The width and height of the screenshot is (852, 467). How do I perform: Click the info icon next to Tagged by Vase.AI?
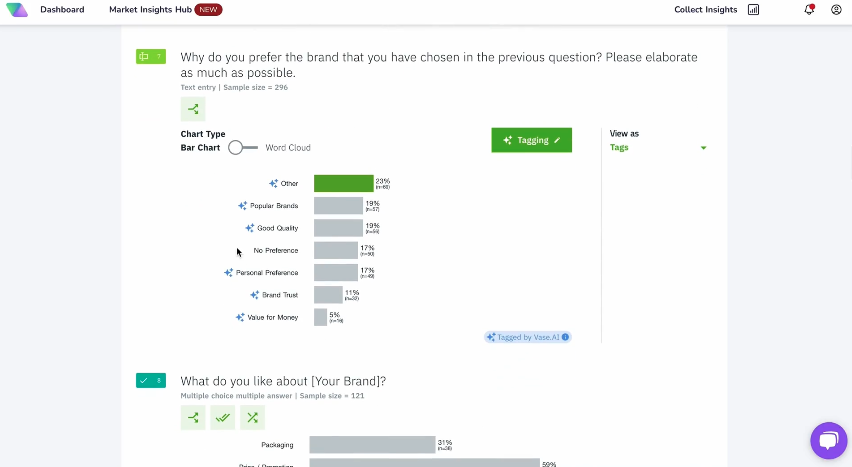click(566, 338)
